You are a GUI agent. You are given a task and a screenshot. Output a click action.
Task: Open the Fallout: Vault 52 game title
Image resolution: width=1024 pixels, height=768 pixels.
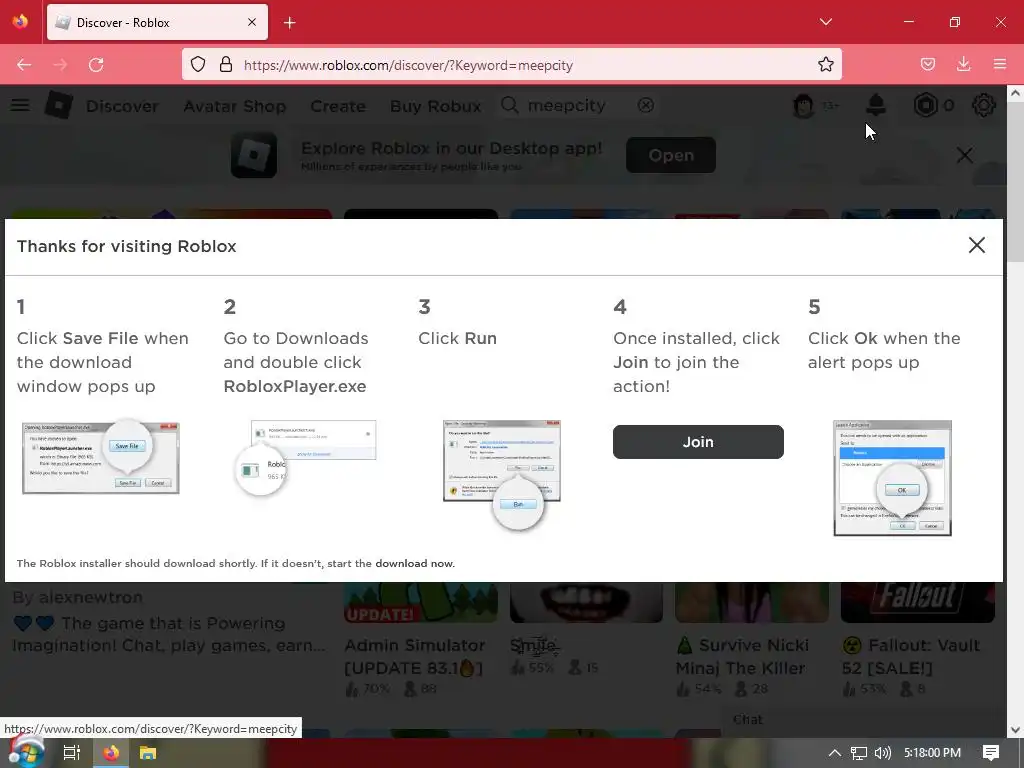912,656
